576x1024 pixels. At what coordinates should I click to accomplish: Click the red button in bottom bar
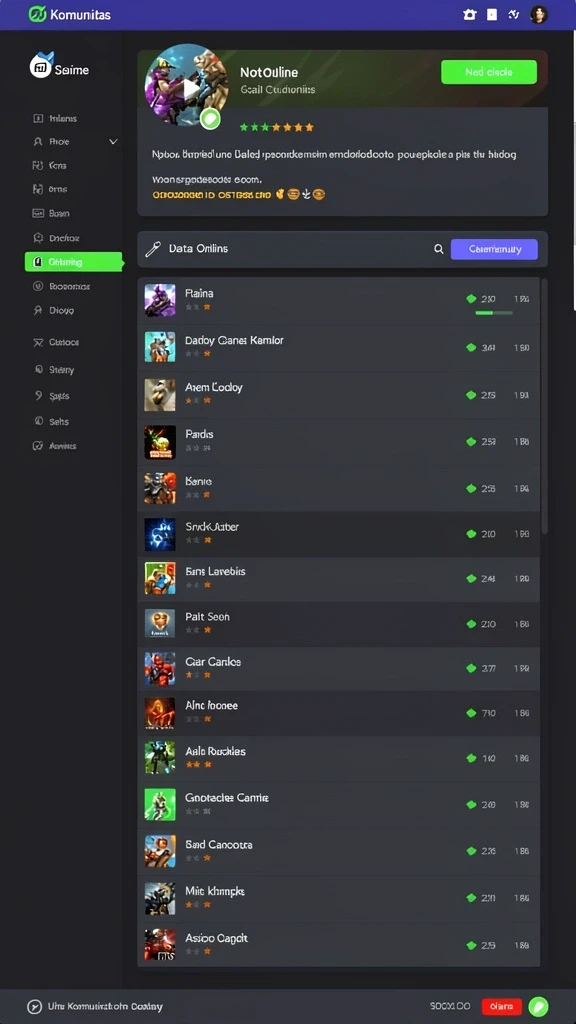pyautogui.click(x=502, y=1006)
